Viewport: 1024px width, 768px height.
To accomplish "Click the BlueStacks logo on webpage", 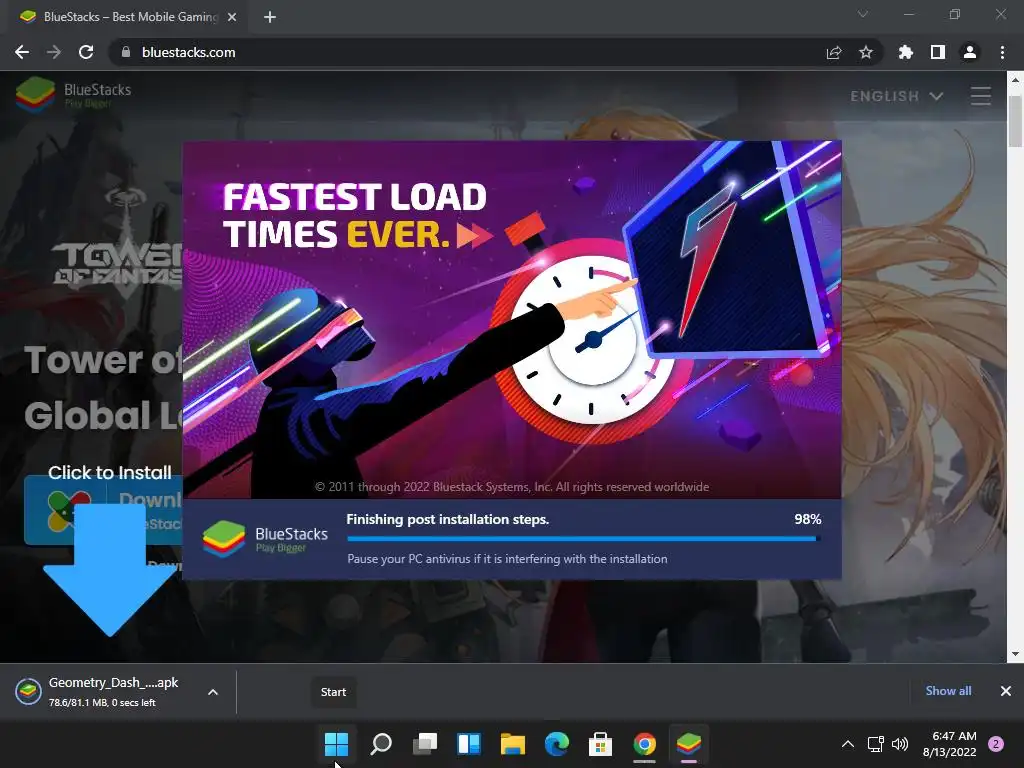I will point(74,95).
